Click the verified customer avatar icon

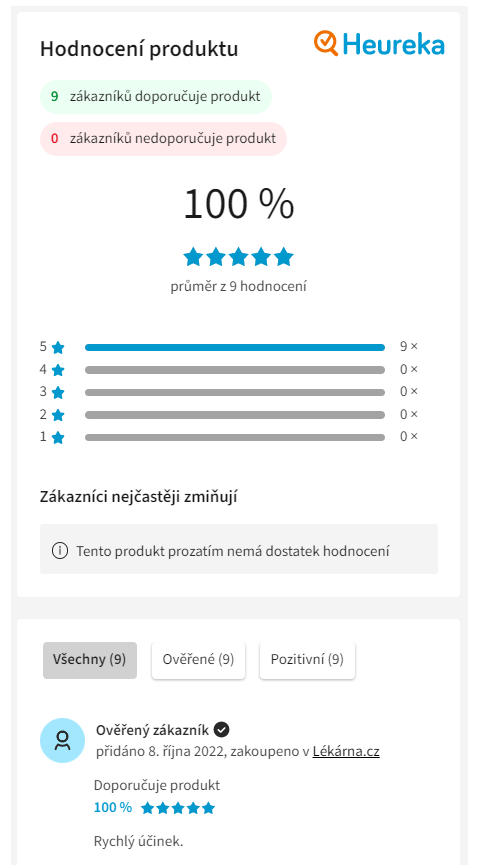tap(62, 740)
